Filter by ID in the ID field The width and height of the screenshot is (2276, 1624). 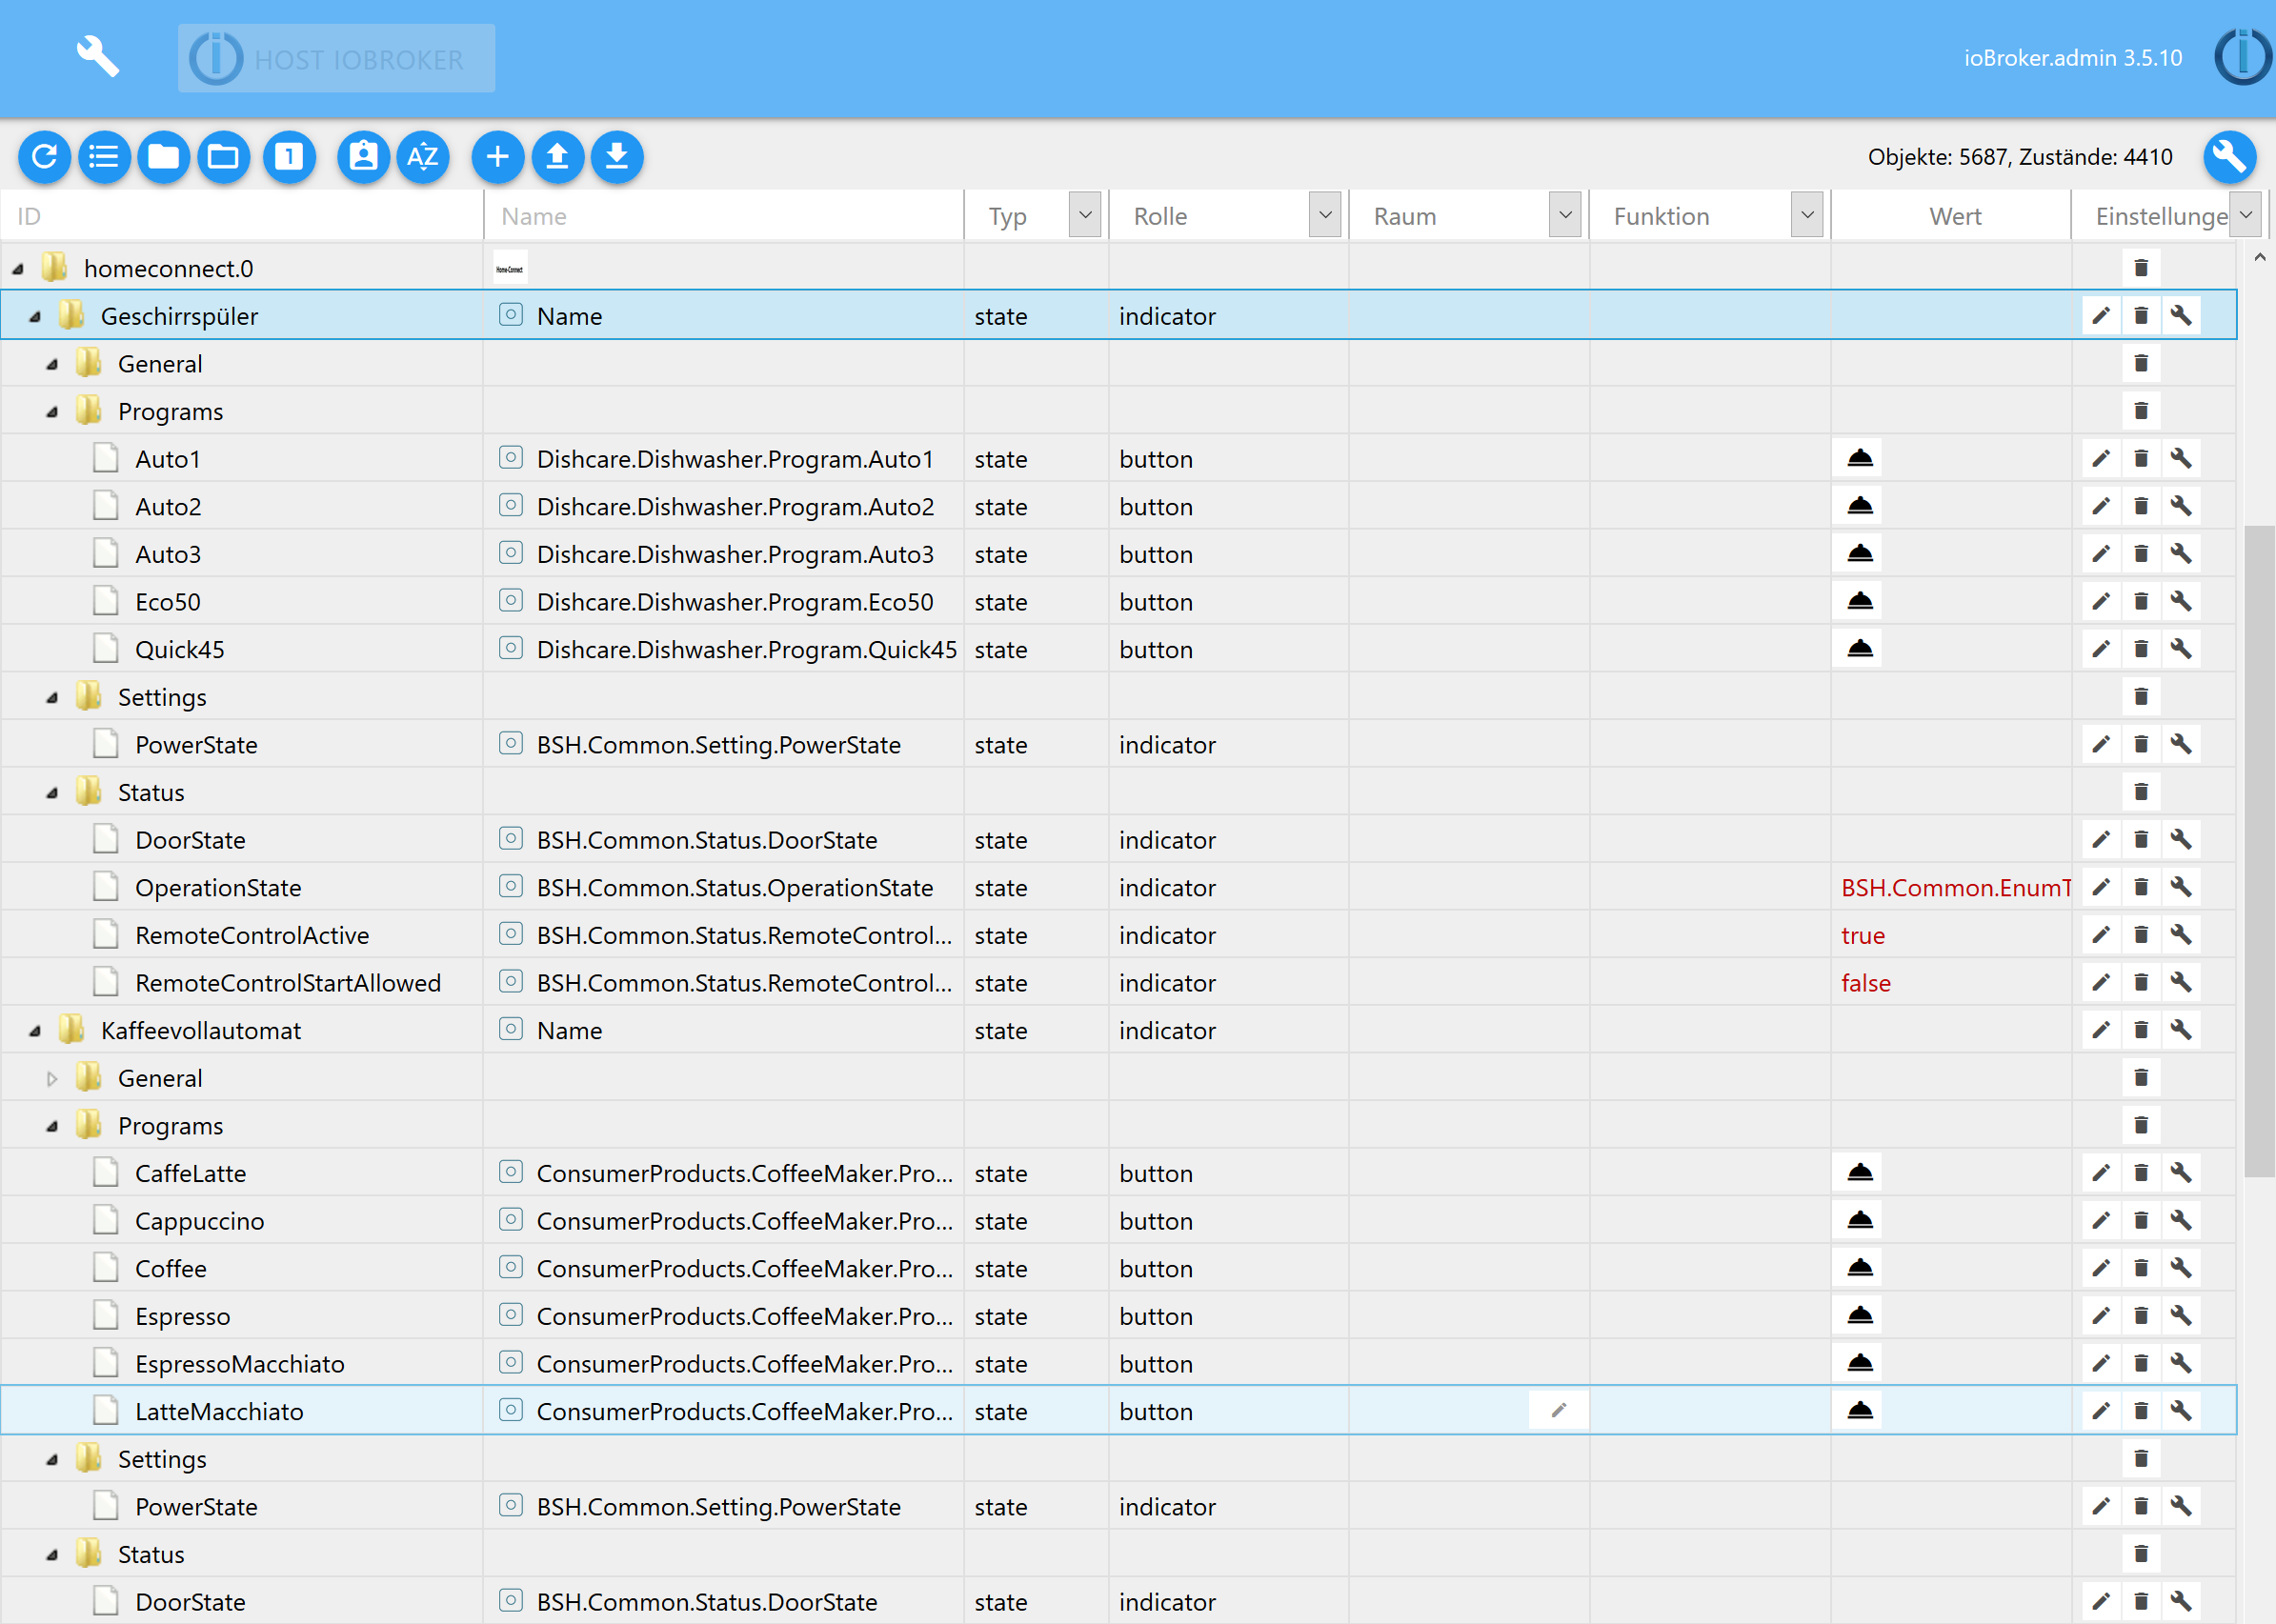click(241, 216)
